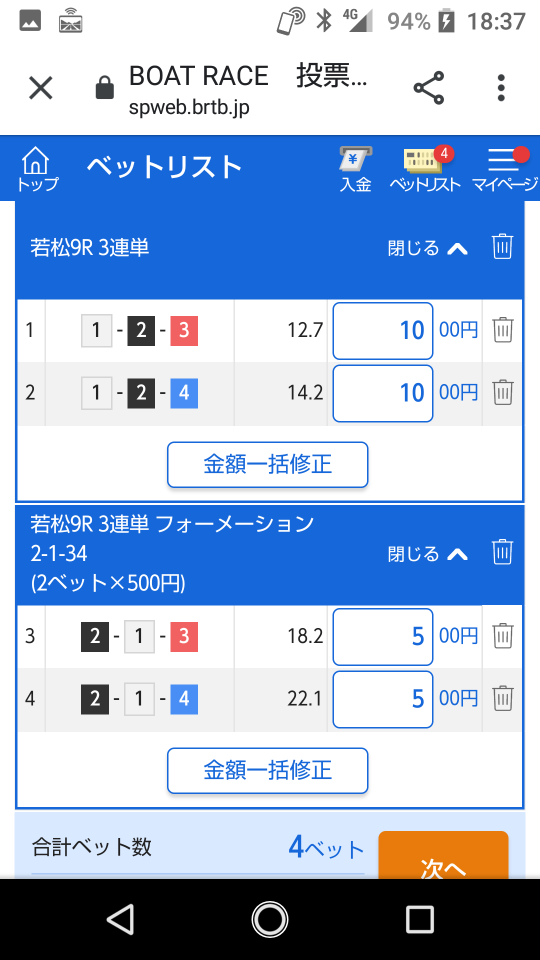The height and width of the screenshot is (960, 540).
Task: Click 金額一括修正 in first bet group
Action: pyautogui.click(x=268, y=465)
